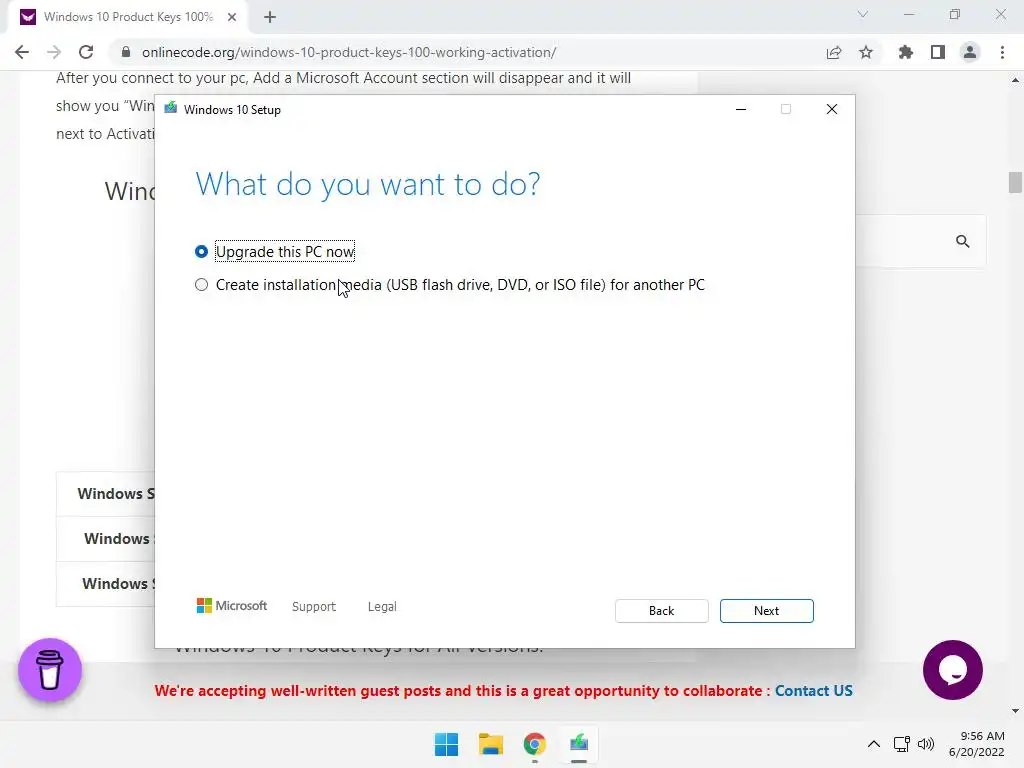Open clock showing 9:56 AM
This screenshot has height=768, width=1024.
point(977,744)
